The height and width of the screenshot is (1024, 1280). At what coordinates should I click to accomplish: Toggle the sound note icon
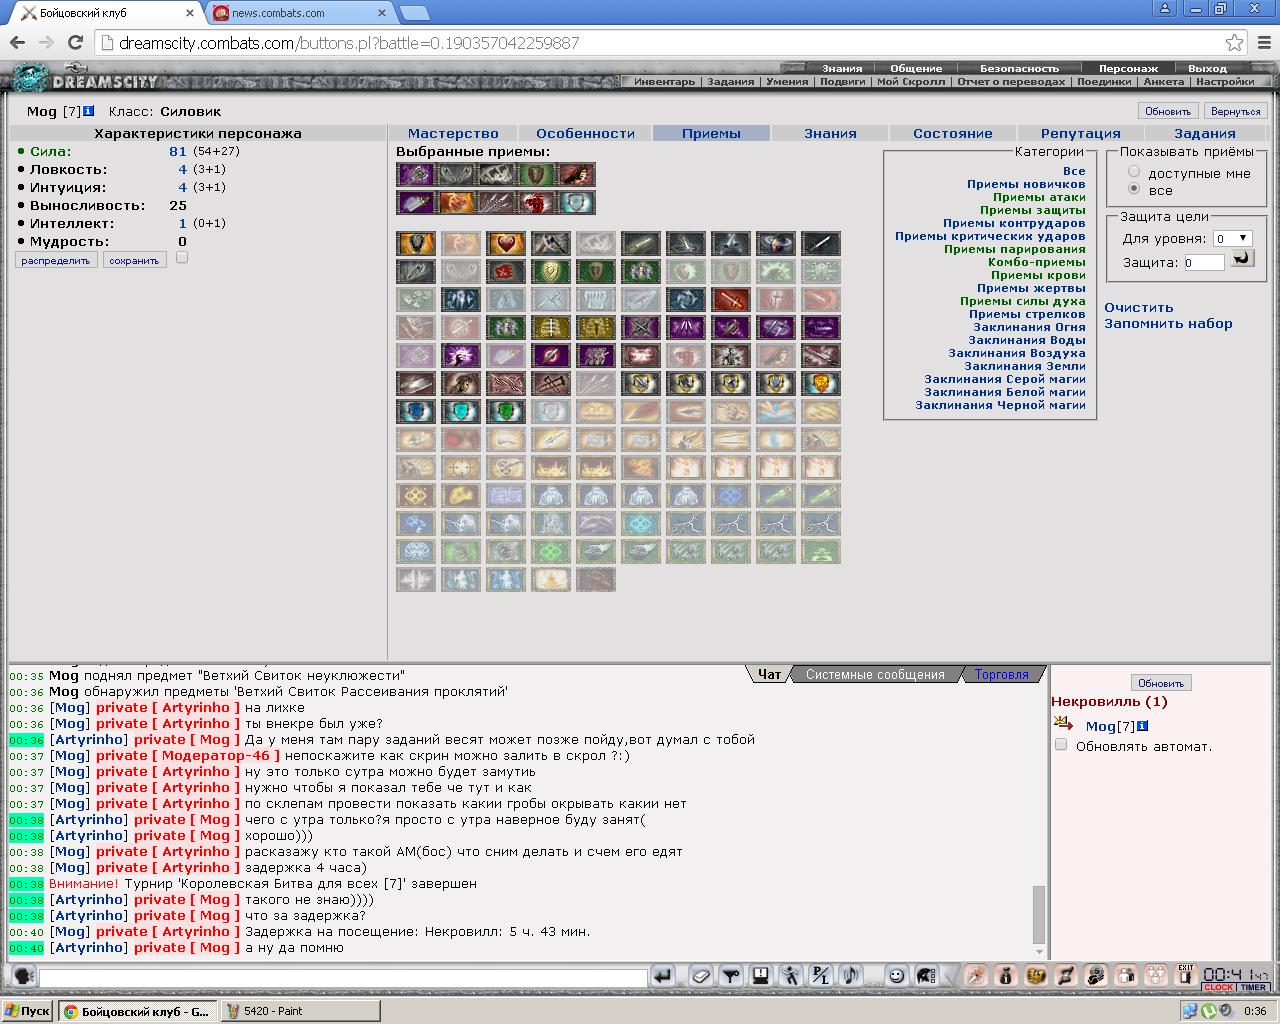pyautogui.click(x=850, y=976)
